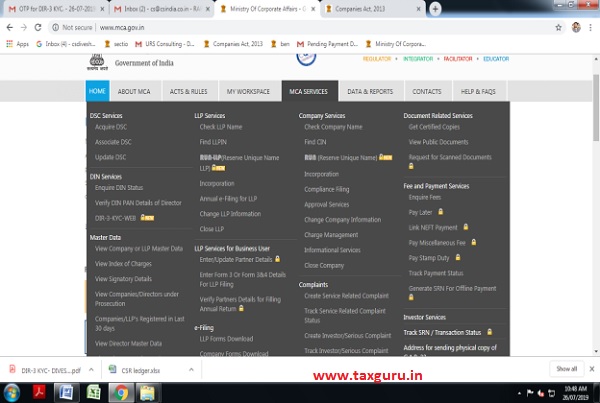The image size is (600, 403).
Task: Click DIR-3-KYC-WEB link
Action: [115, 218]
